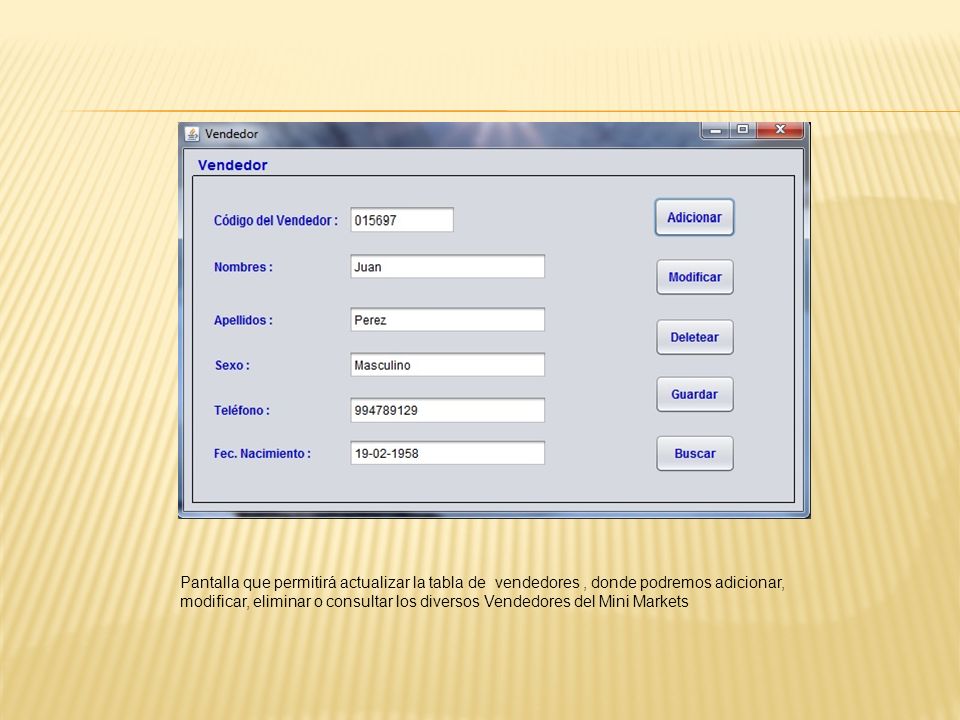Click the Sexo field showing Masculino

coord(448,365)
